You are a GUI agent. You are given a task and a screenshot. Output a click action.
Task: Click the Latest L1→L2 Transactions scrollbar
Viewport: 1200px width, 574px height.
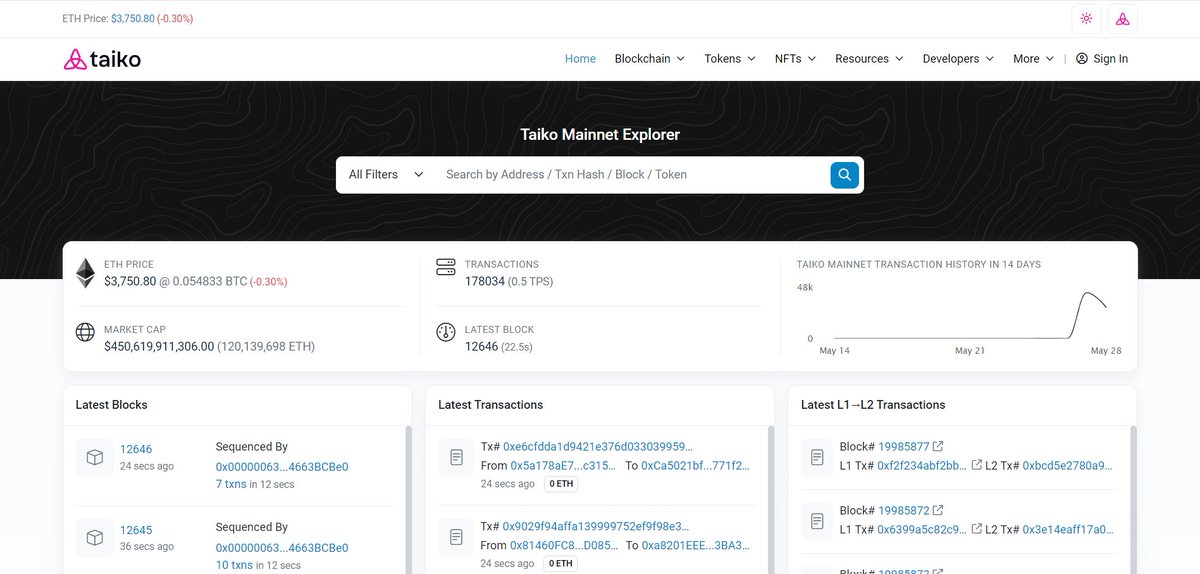pyautogui.click(x=1133, y=499)
